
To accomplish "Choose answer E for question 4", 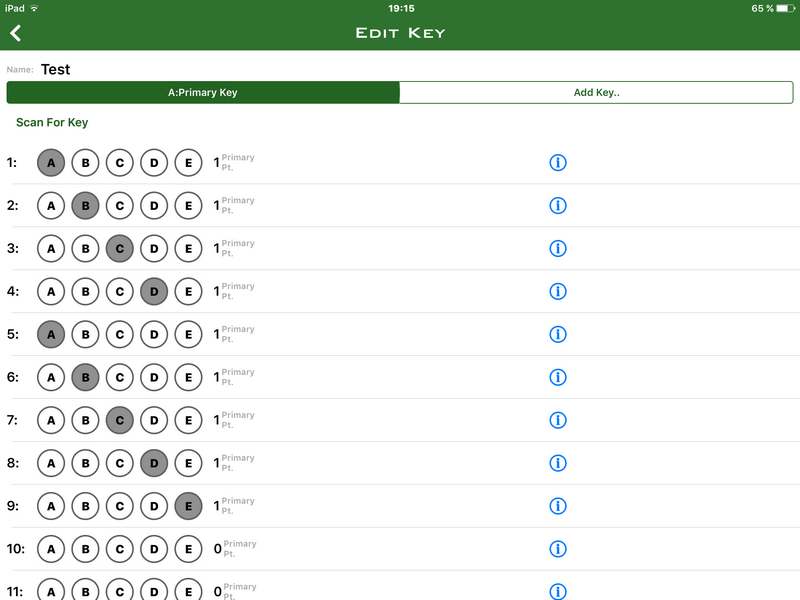I will pyautogui.click(x=188, y=291).
